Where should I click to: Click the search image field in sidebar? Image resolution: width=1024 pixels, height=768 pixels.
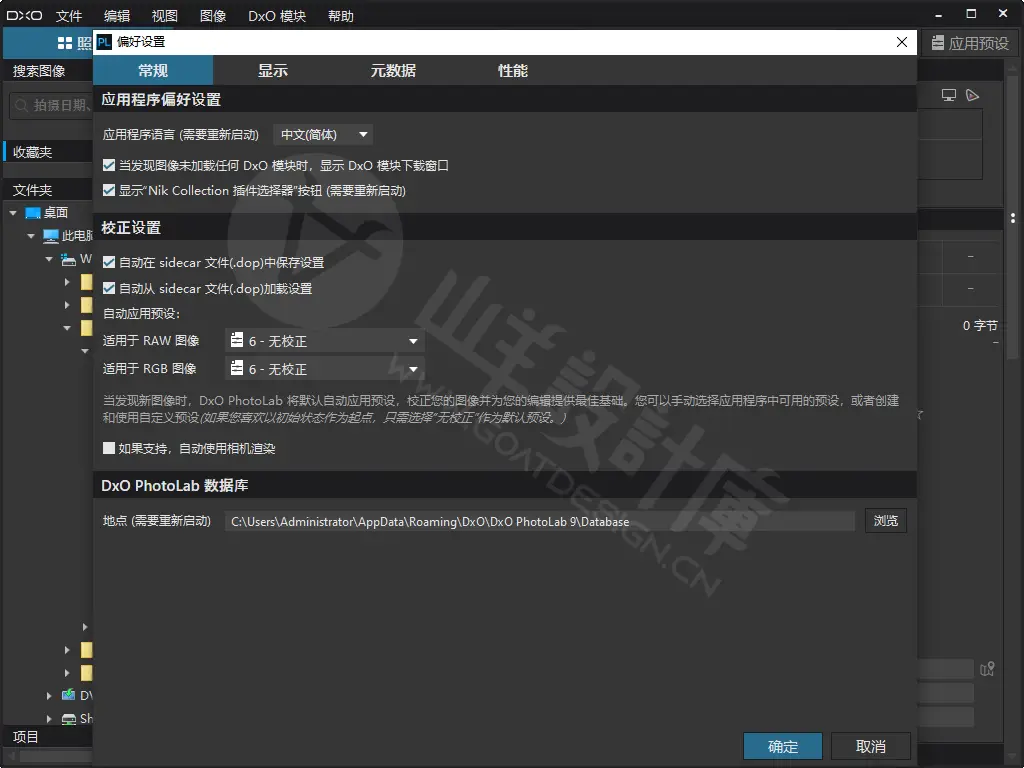[51, 105]
